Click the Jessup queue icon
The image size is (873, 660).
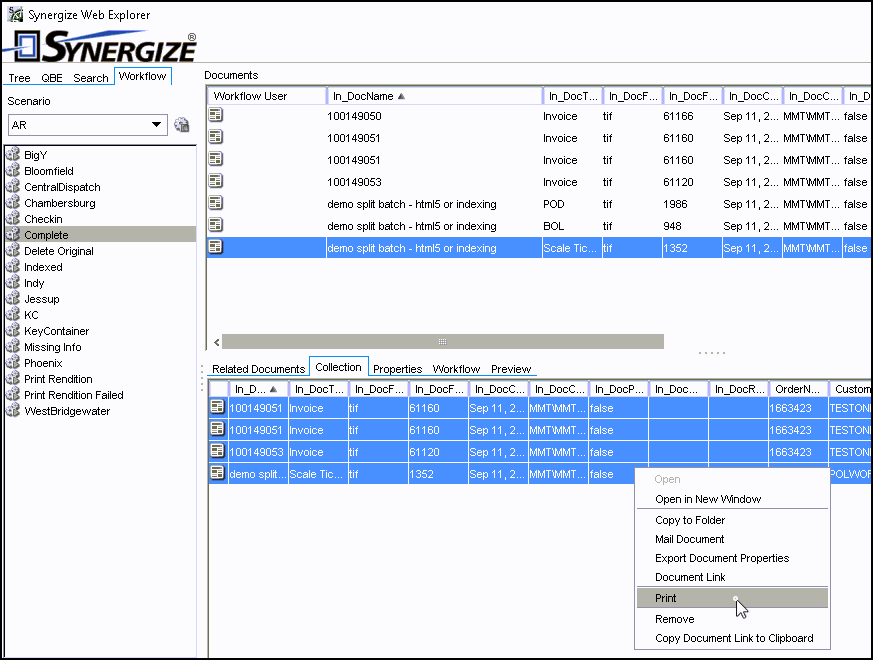click(x=13, y=299)
